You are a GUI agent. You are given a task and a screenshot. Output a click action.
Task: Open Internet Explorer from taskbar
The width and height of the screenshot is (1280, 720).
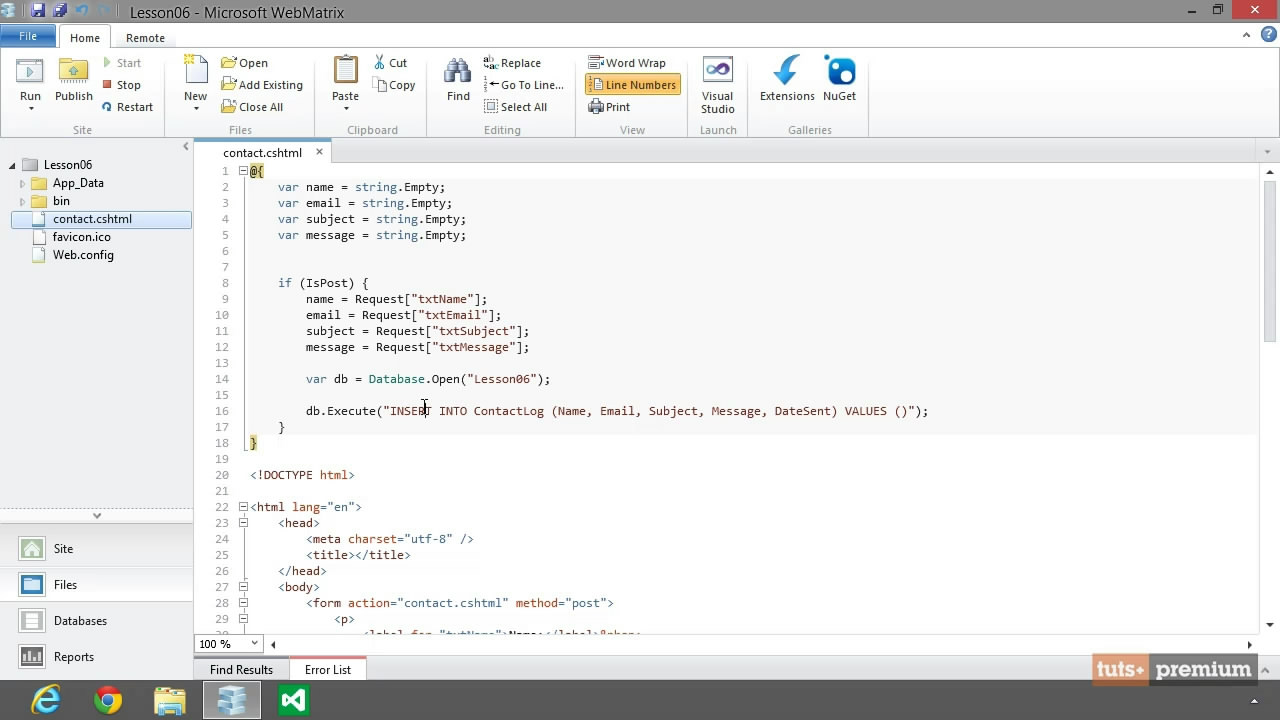46,700
